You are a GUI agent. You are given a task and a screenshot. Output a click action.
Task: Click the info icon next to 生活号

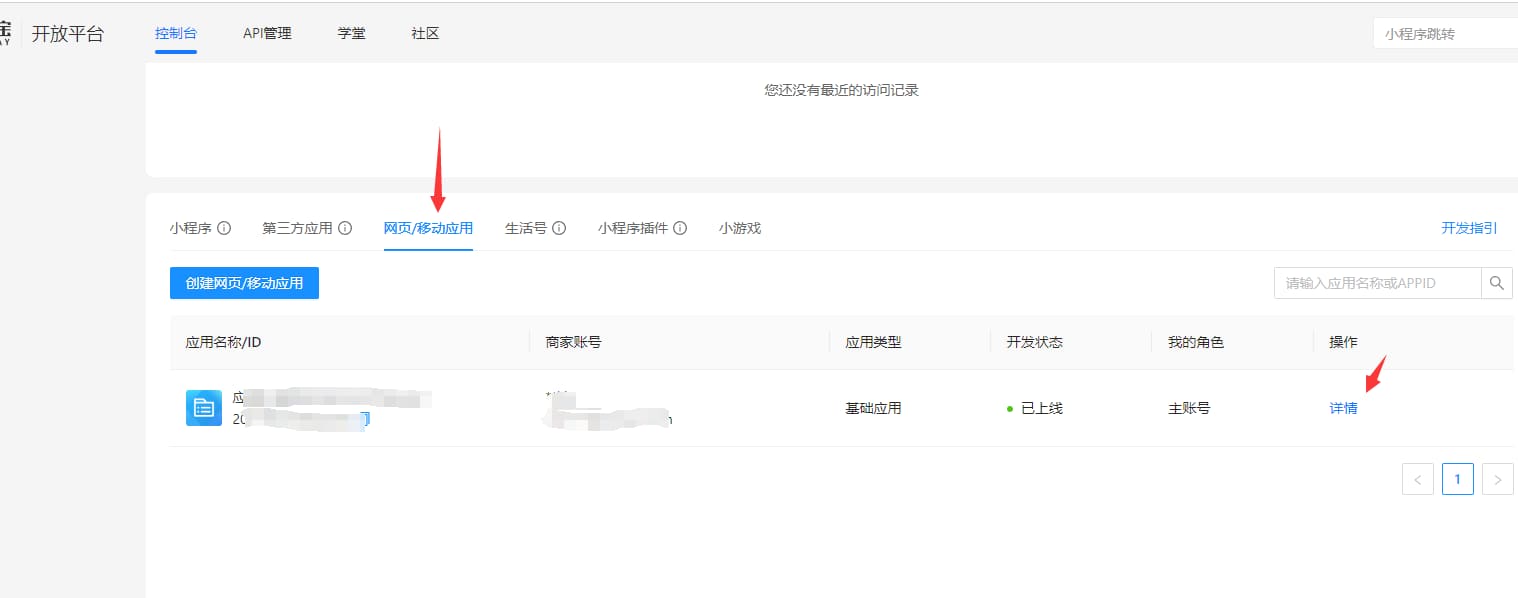pos(560,228)
